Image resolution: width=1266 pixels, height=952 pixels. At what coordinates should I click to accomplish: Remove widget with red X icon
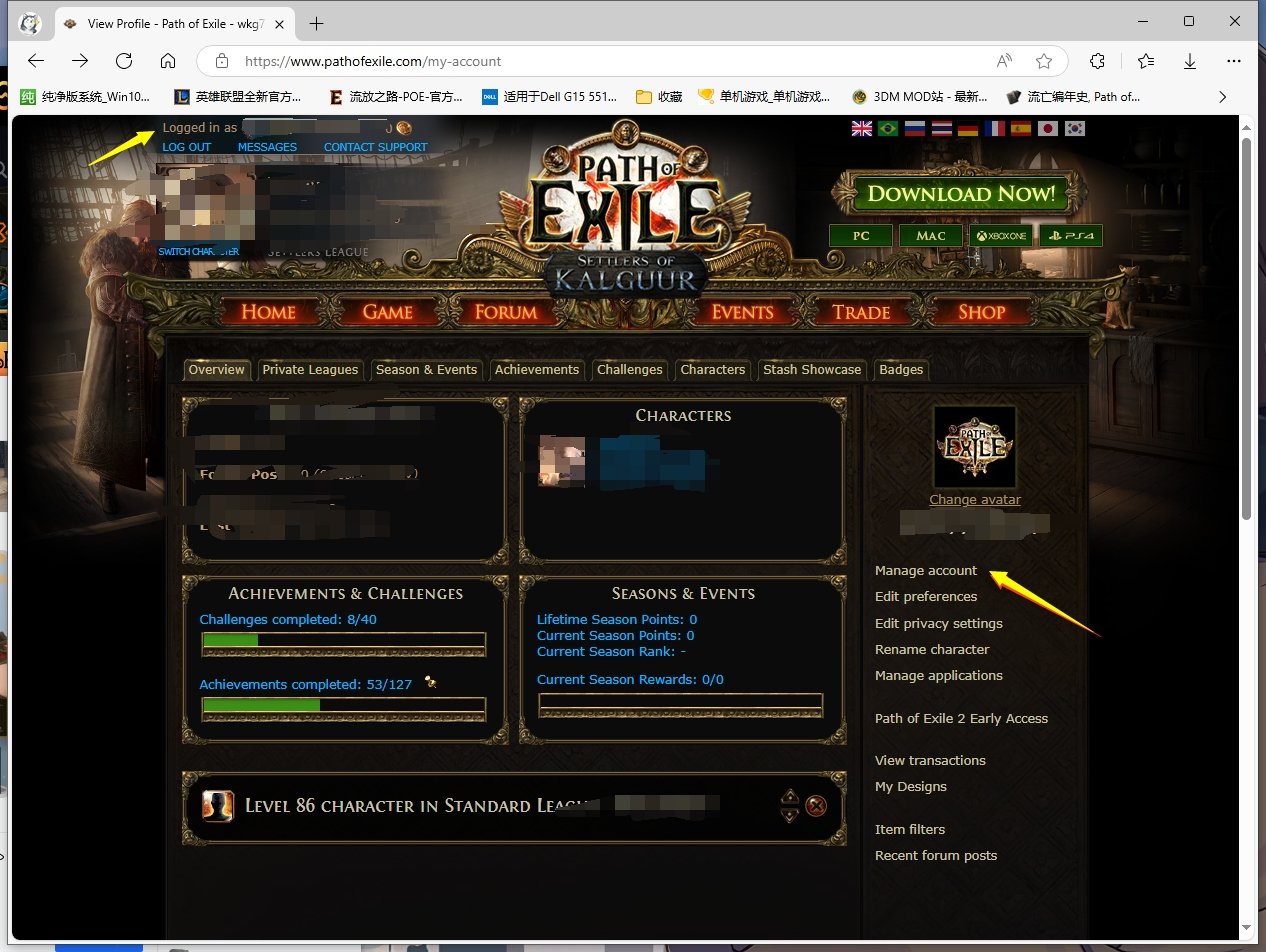(x=816, y=805)
